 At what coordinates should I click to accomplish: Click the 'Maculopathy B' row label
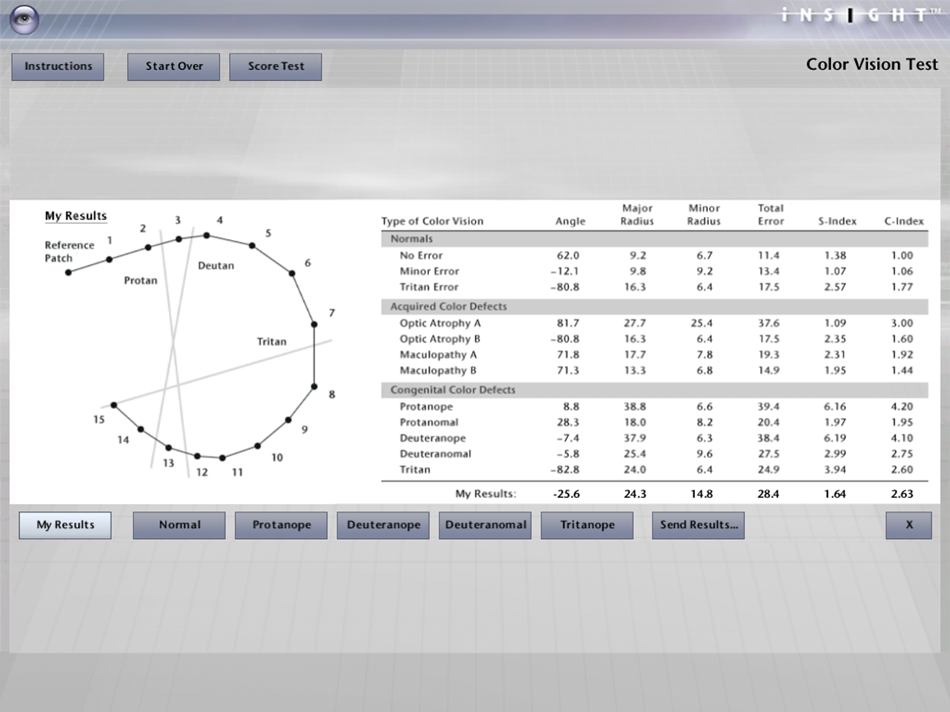click(438, 371)
